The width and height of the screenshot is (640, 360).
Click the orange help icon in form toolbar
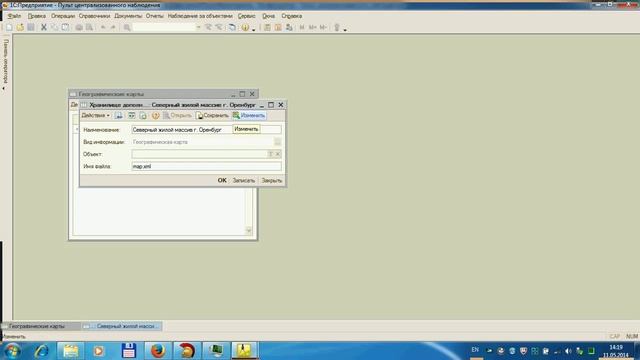[x=156, y=116]
